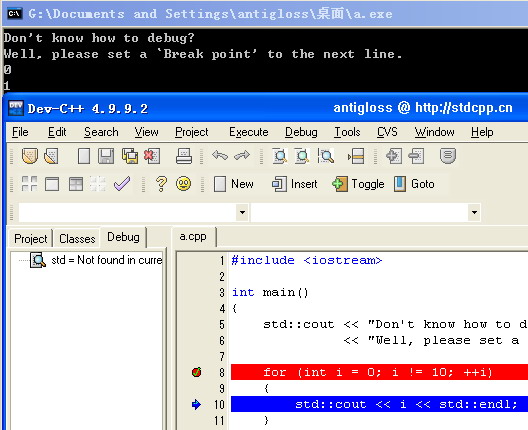Open the Debug menu
The width and height of the screenshot is (528, 430).
[x=301, y=132]
